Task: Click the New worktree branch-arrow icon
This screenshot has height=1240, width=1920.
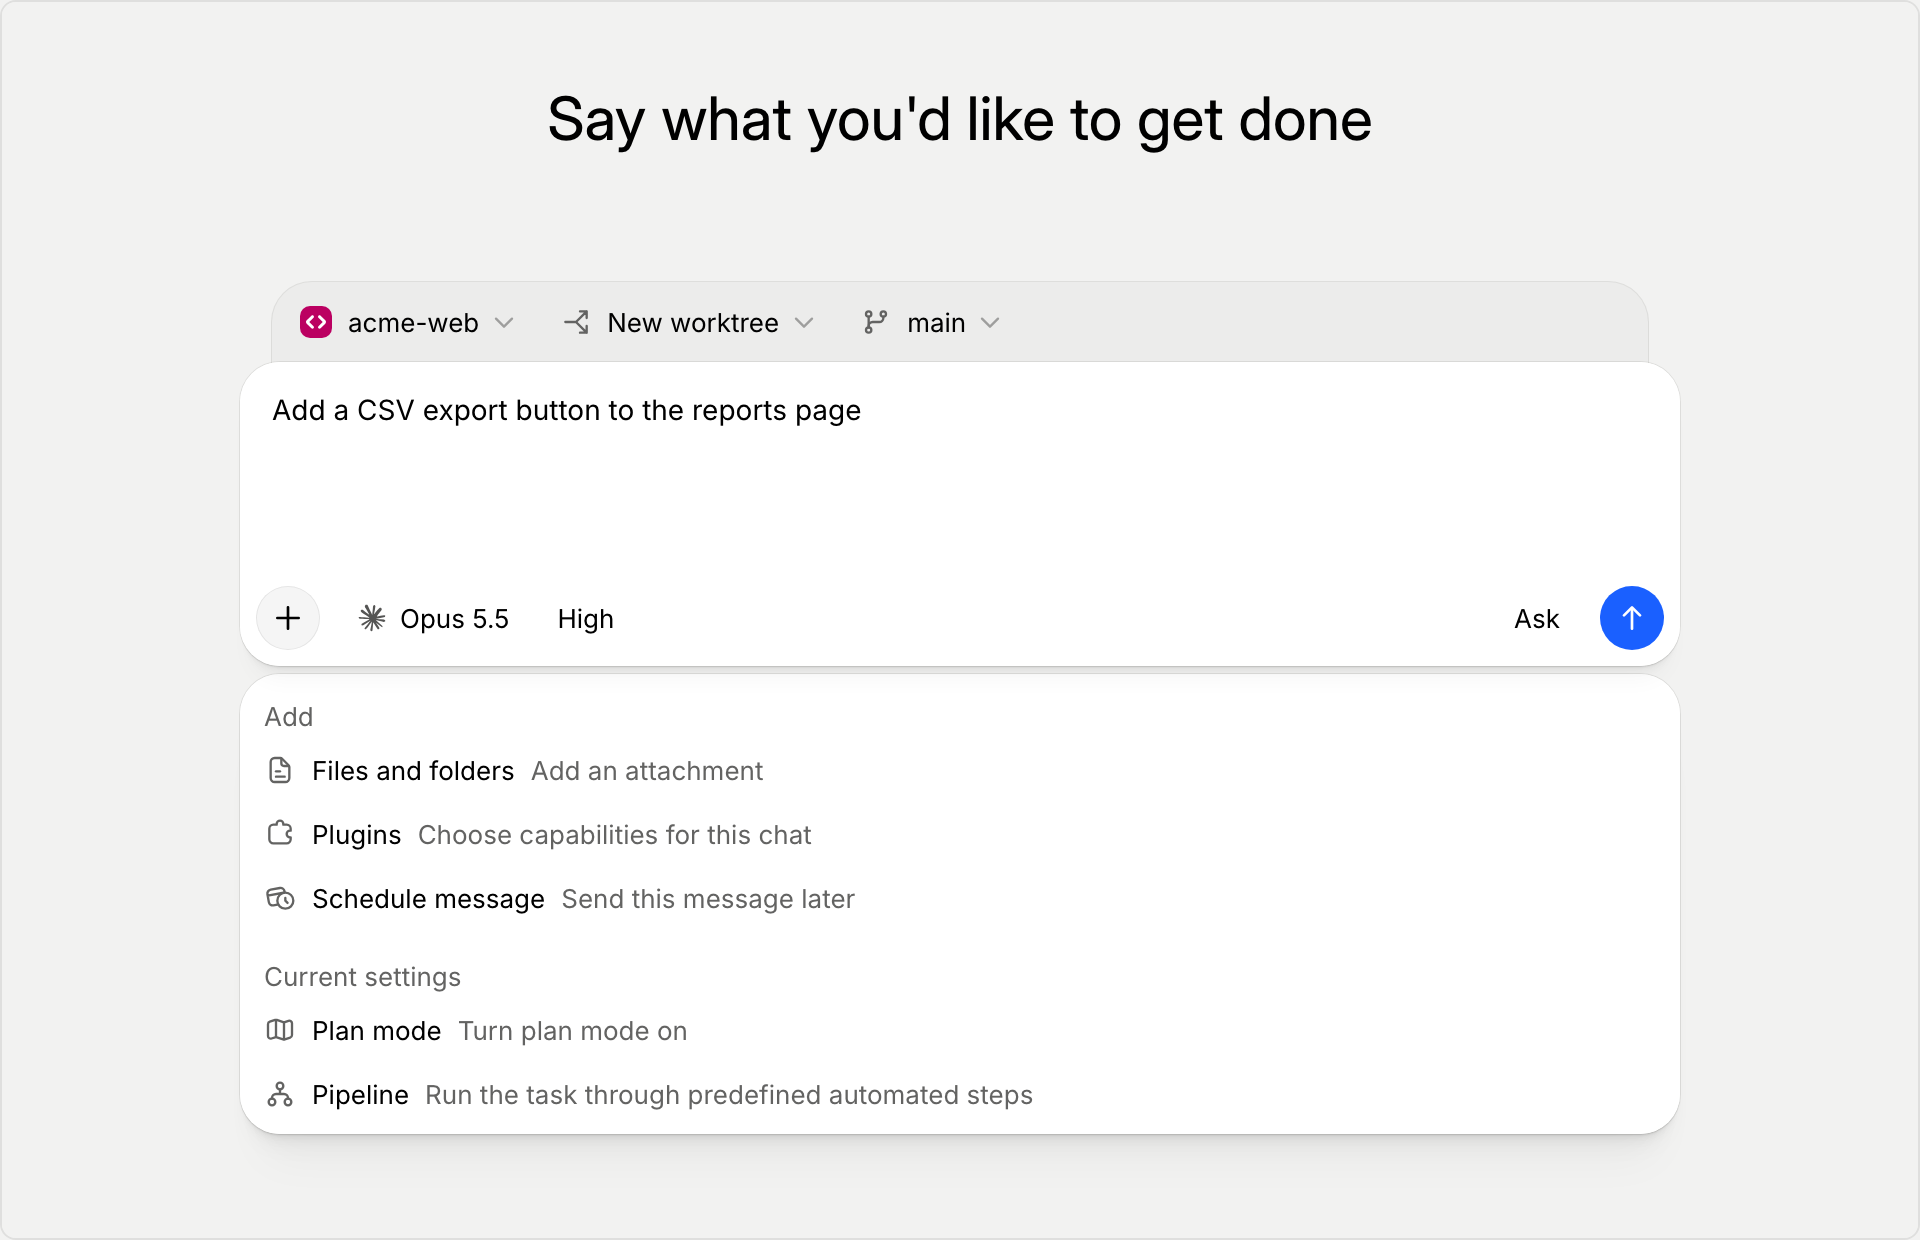Action: click(x=577, y=322)
